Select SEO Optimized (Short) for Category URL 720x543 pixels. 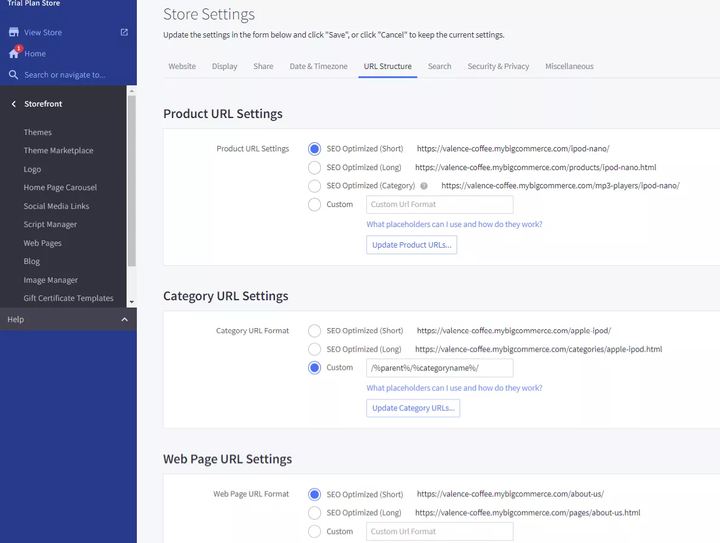point(315,331)
